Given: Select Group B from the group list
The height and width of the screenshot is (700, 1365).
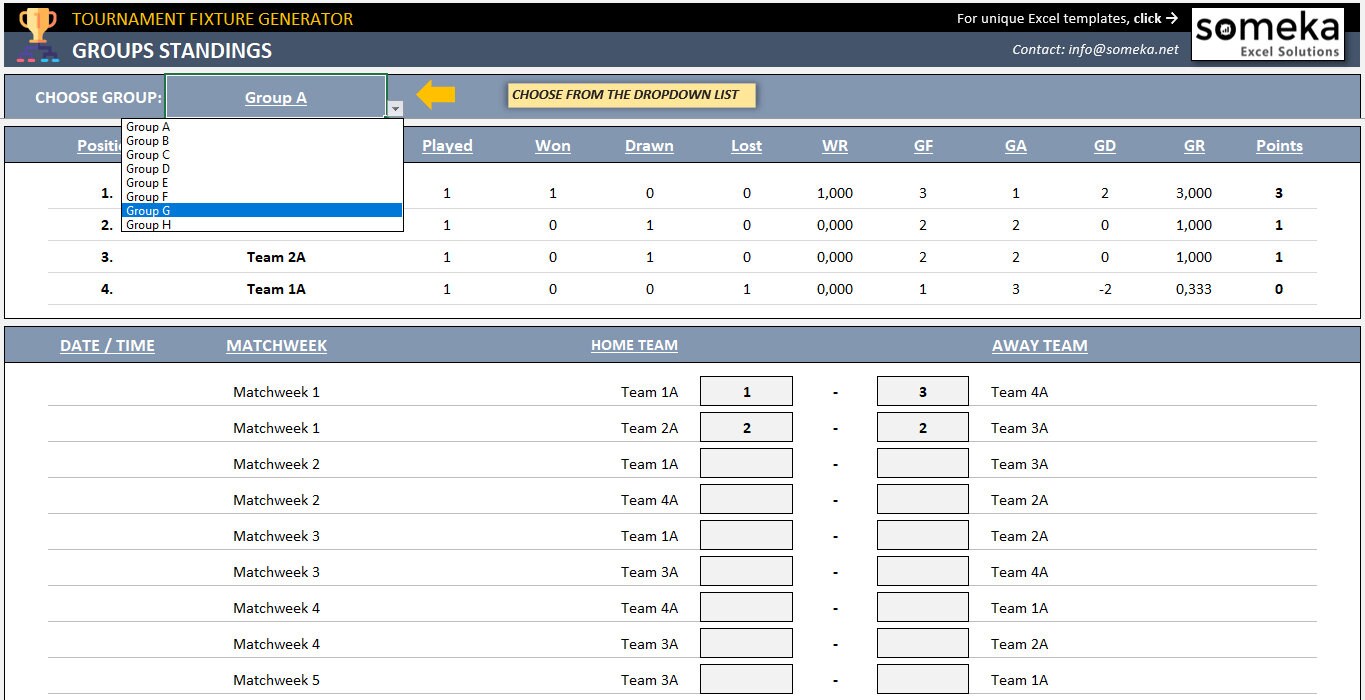Looking at the screenshot, I should tap(147, 141).
